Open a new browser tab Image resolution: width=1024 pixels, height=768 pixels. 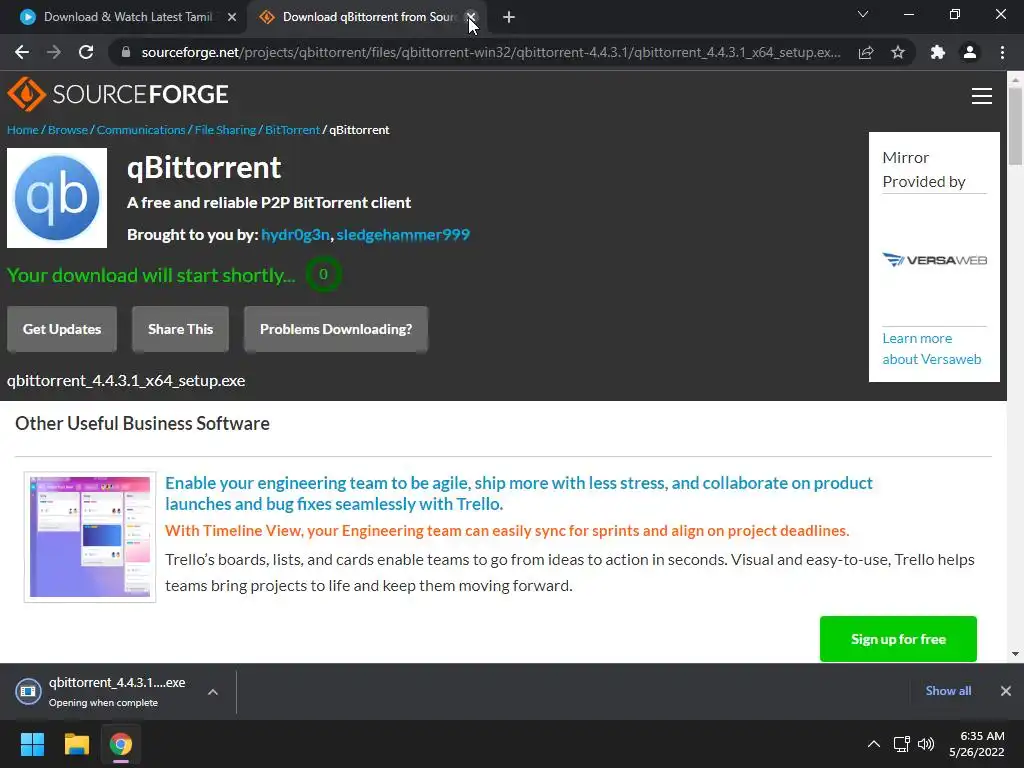pyautogui.click(x=509, y=17)
